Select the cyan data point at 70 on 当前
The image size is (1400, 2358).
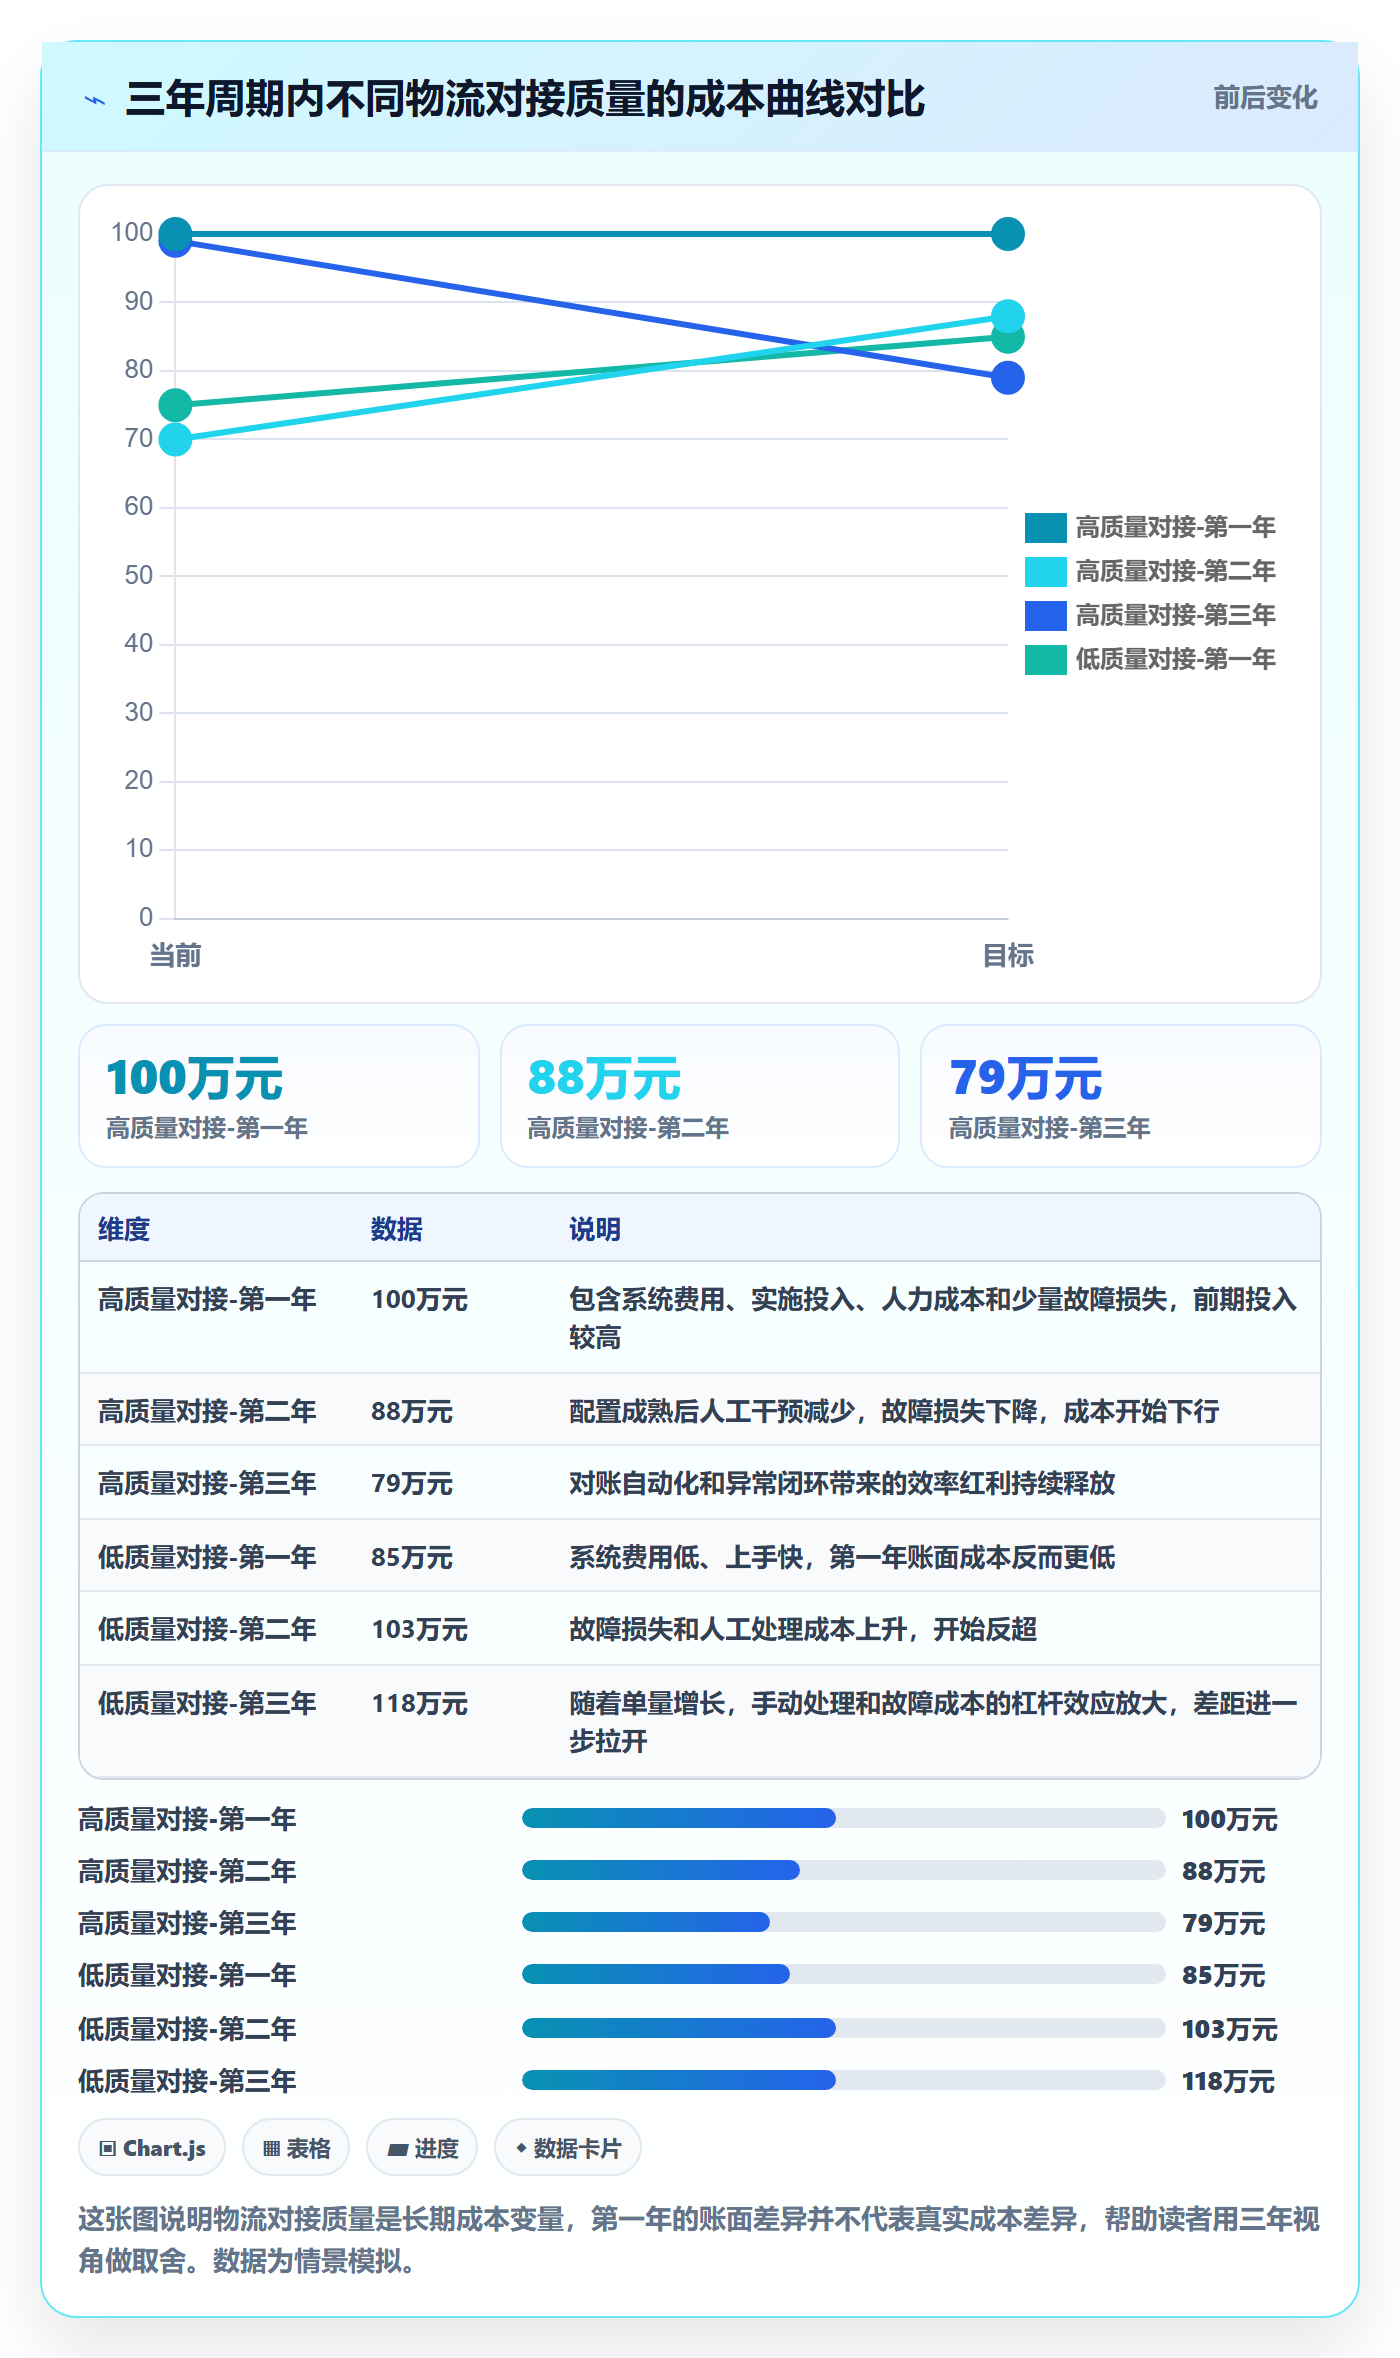(175, 439)
